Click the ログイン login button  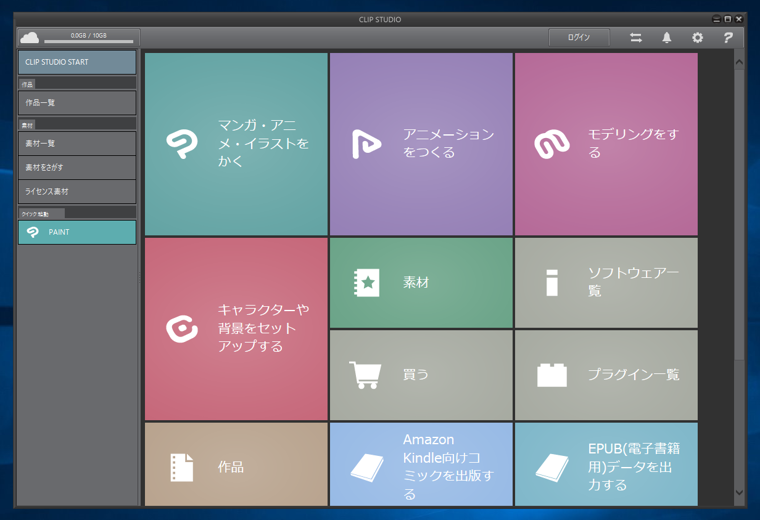(579, 37)
